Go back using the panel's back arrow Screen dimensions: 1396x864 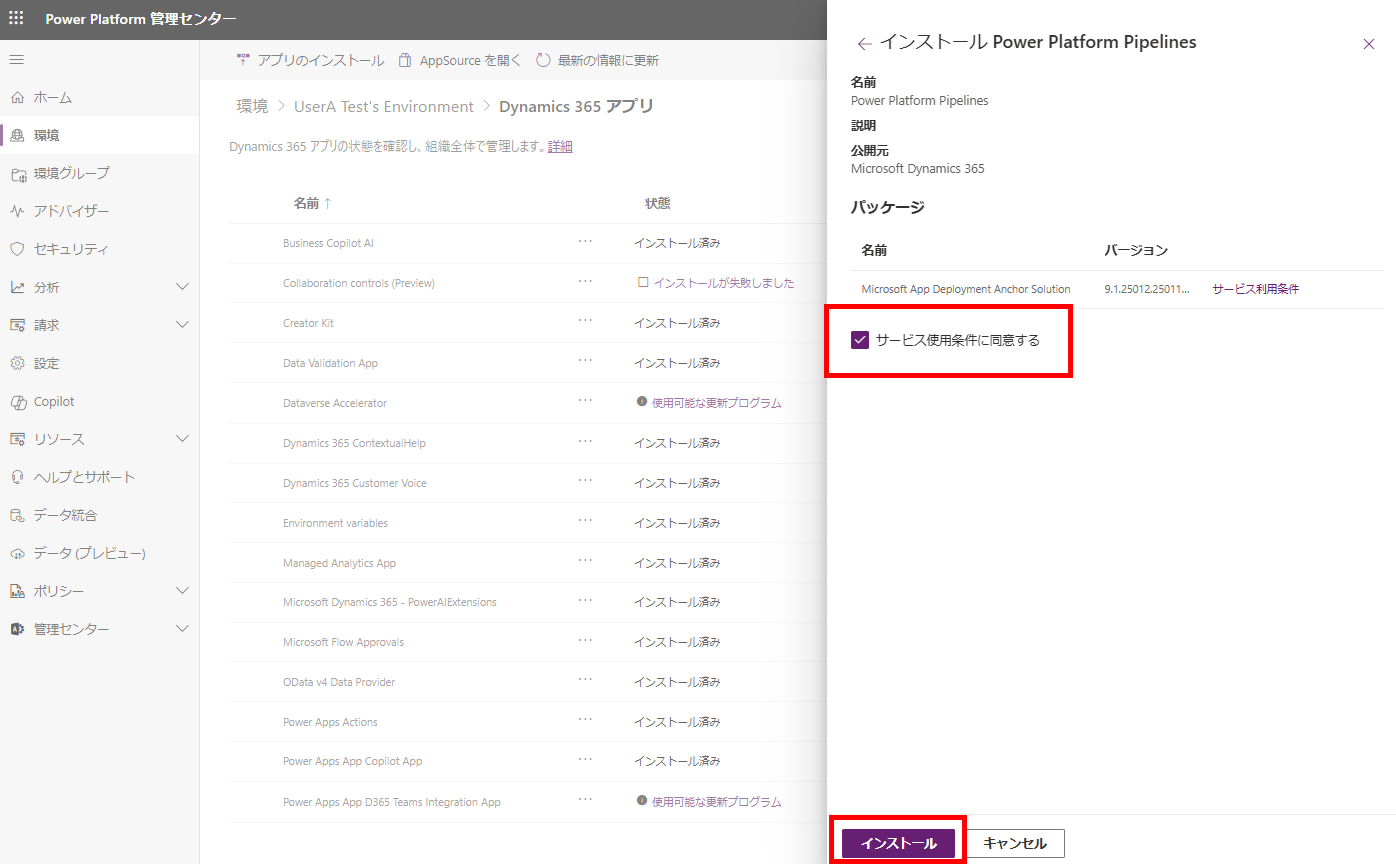click(x=862, y=42)
